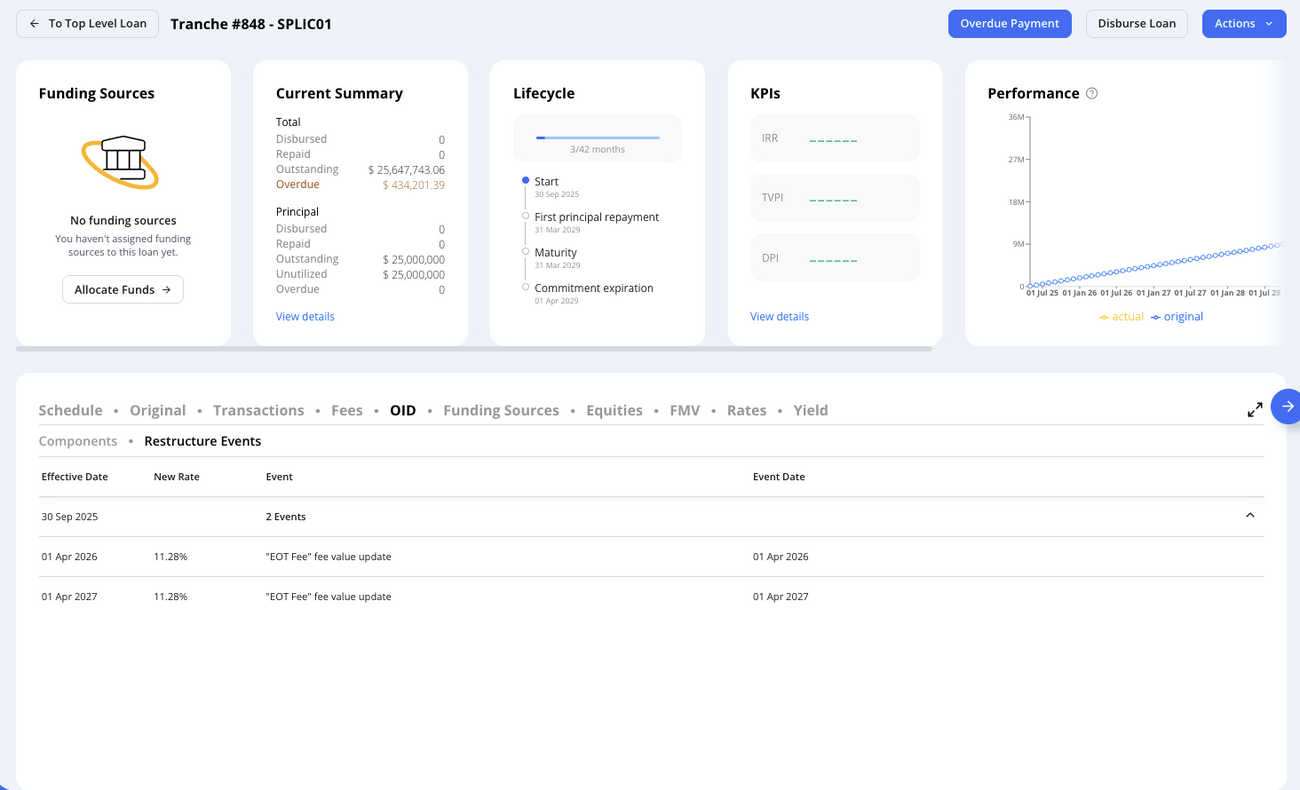Collapse the 30 Sep 2025 events group
This screenshot has height=790, width=1300.
click(x=1249, y=514)
